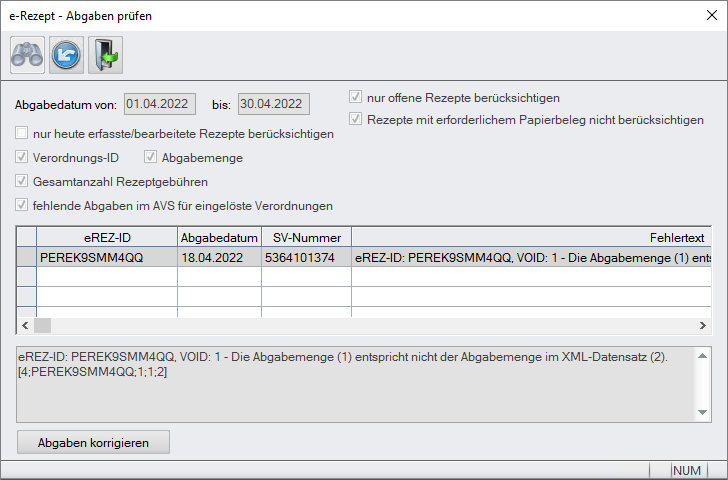Image resolution: width=728 pixels, height=480 pixels.
Task: Click the blue refresh arrow icon
Action: [x=66, y=56]
